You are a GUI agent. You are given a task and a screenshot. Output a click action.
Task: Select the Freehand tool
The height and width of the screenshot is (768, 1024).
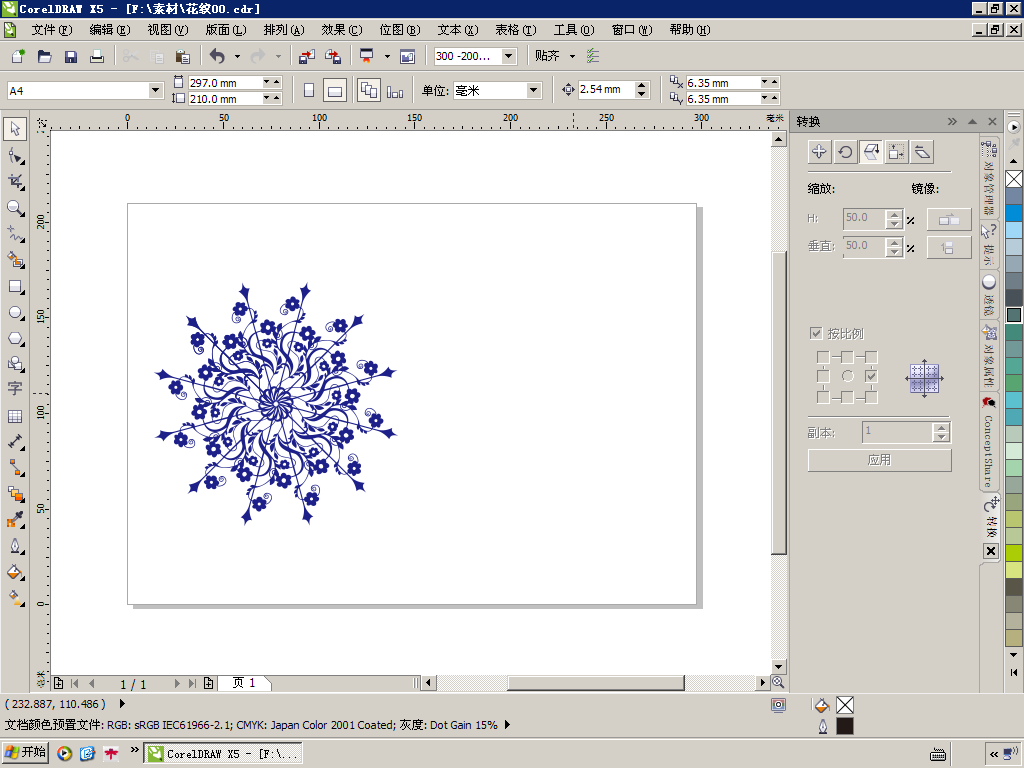(15, 234)
